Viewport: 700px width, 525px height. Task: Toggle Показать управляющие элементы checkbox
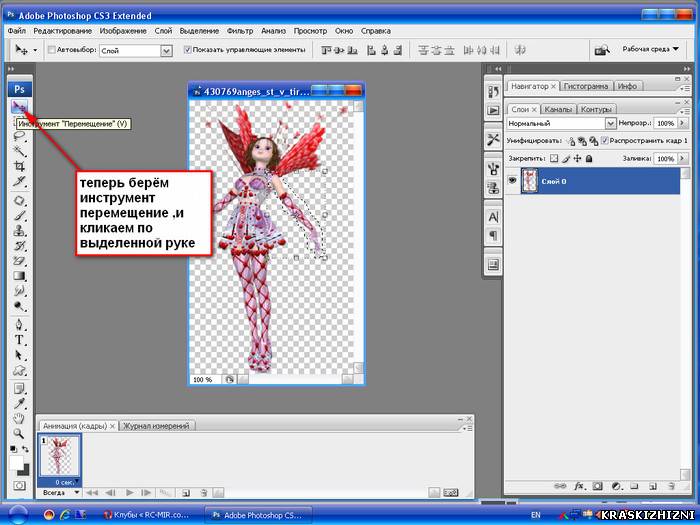tap(188, 50)
